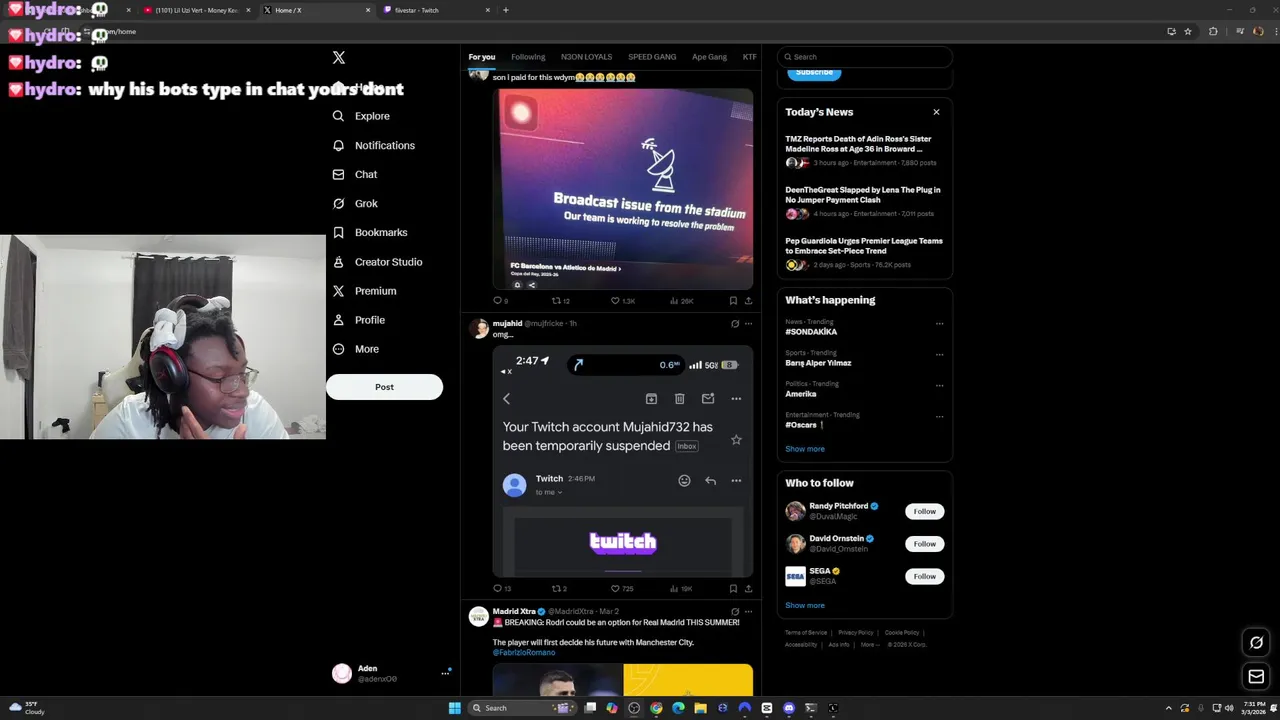Click the blue Subscribe button
The width and height of the screenshot is (1280, 720).
click(x=814, y=72)
